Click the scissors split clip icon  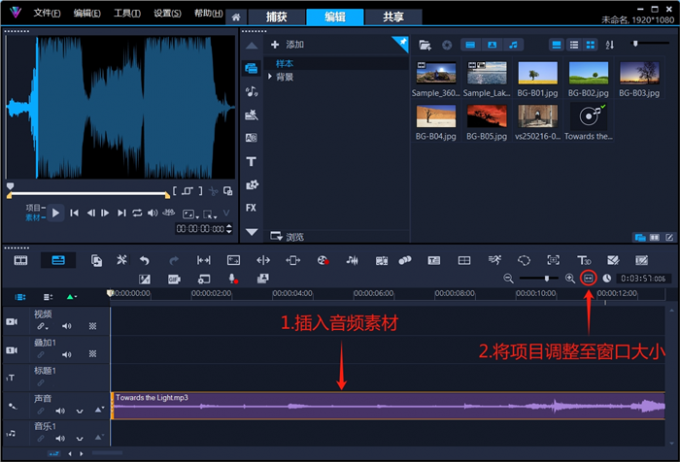(x=213, y=191)
